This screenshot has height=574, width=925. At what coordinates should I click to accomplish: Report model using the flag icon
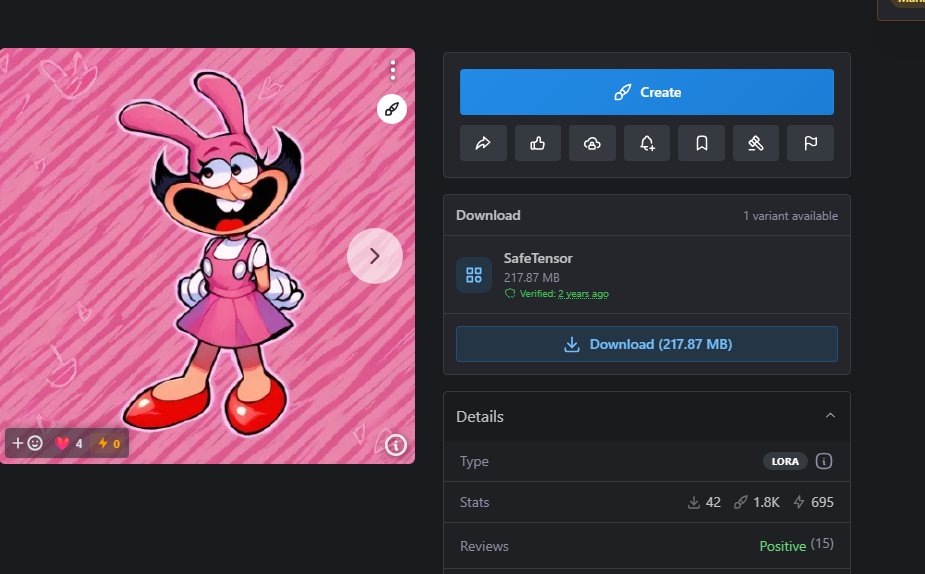tap(811, 143)
